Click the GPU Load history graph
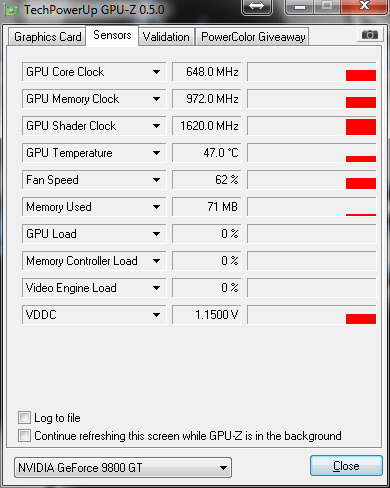The height and width of the screenshot is (488, 390). [x=312, y=234]
